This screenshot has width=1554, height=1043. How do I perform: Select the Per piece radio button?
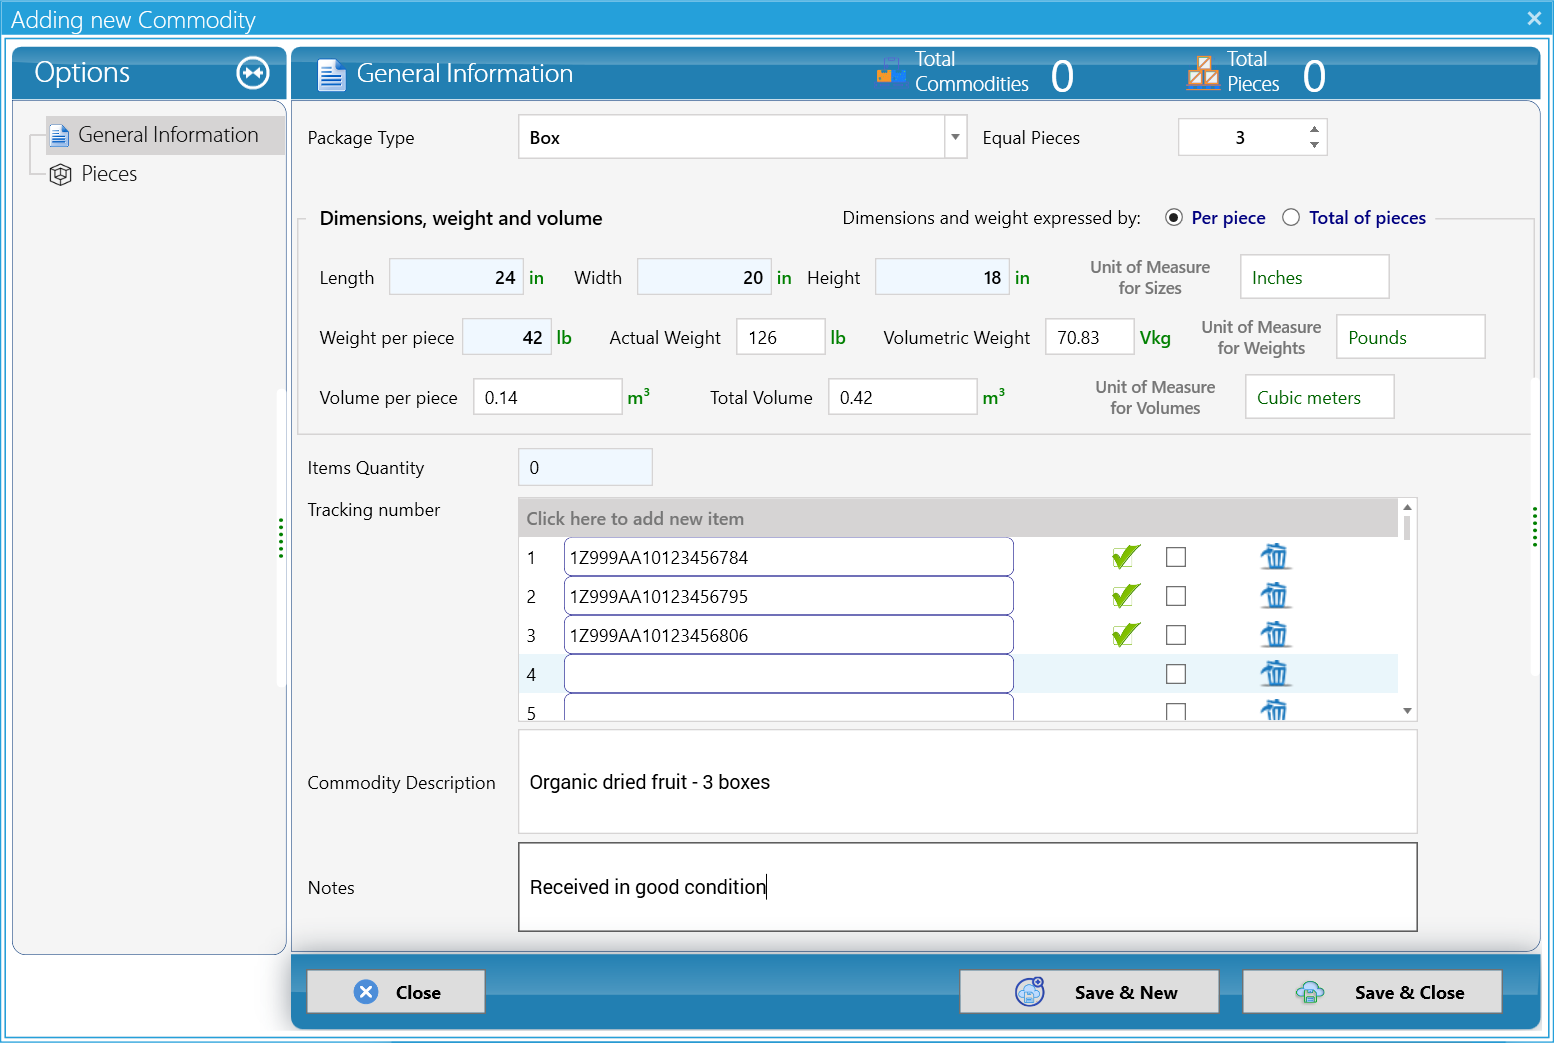(1174, 218)
